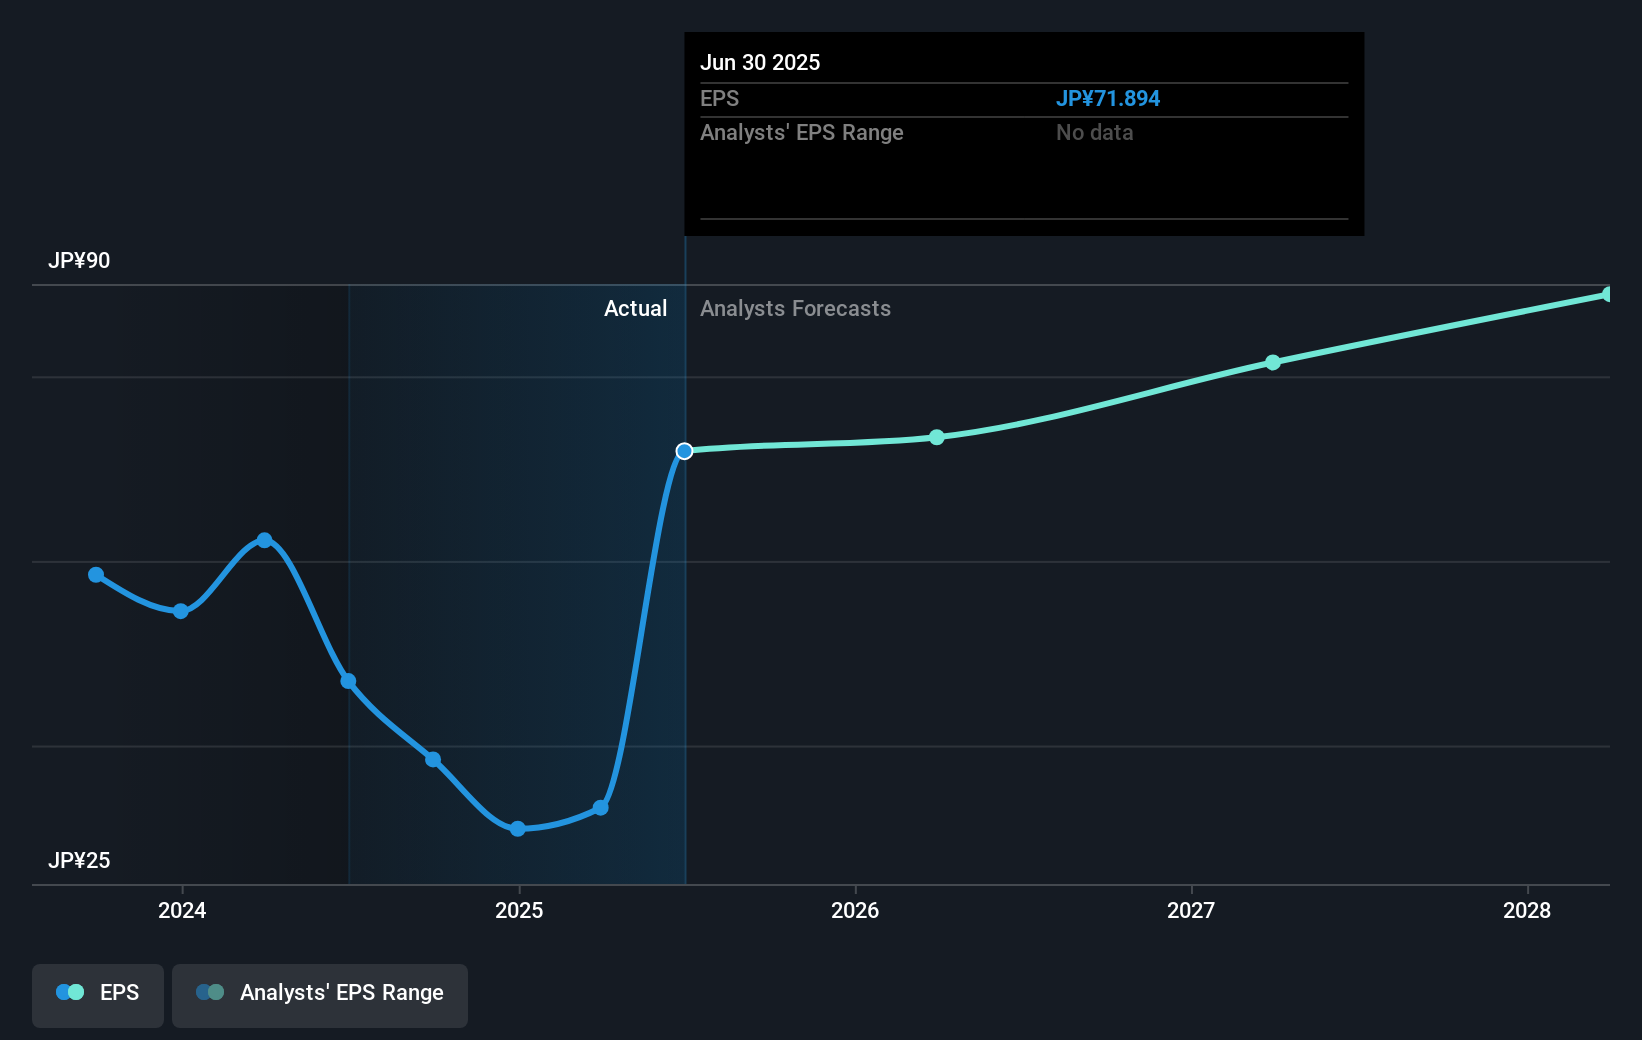1642x1040 pixels.
Task: Click the EPS point at the start of 2024
Action: click(181, 611)
